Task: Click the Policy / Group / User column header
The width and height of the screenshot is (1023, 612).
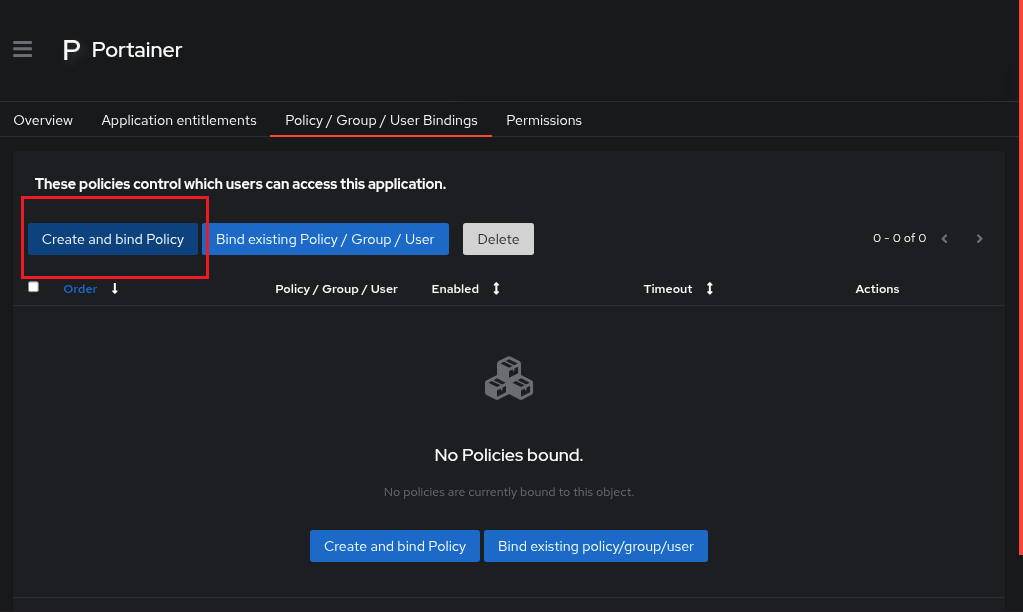Action: [336, 289]
